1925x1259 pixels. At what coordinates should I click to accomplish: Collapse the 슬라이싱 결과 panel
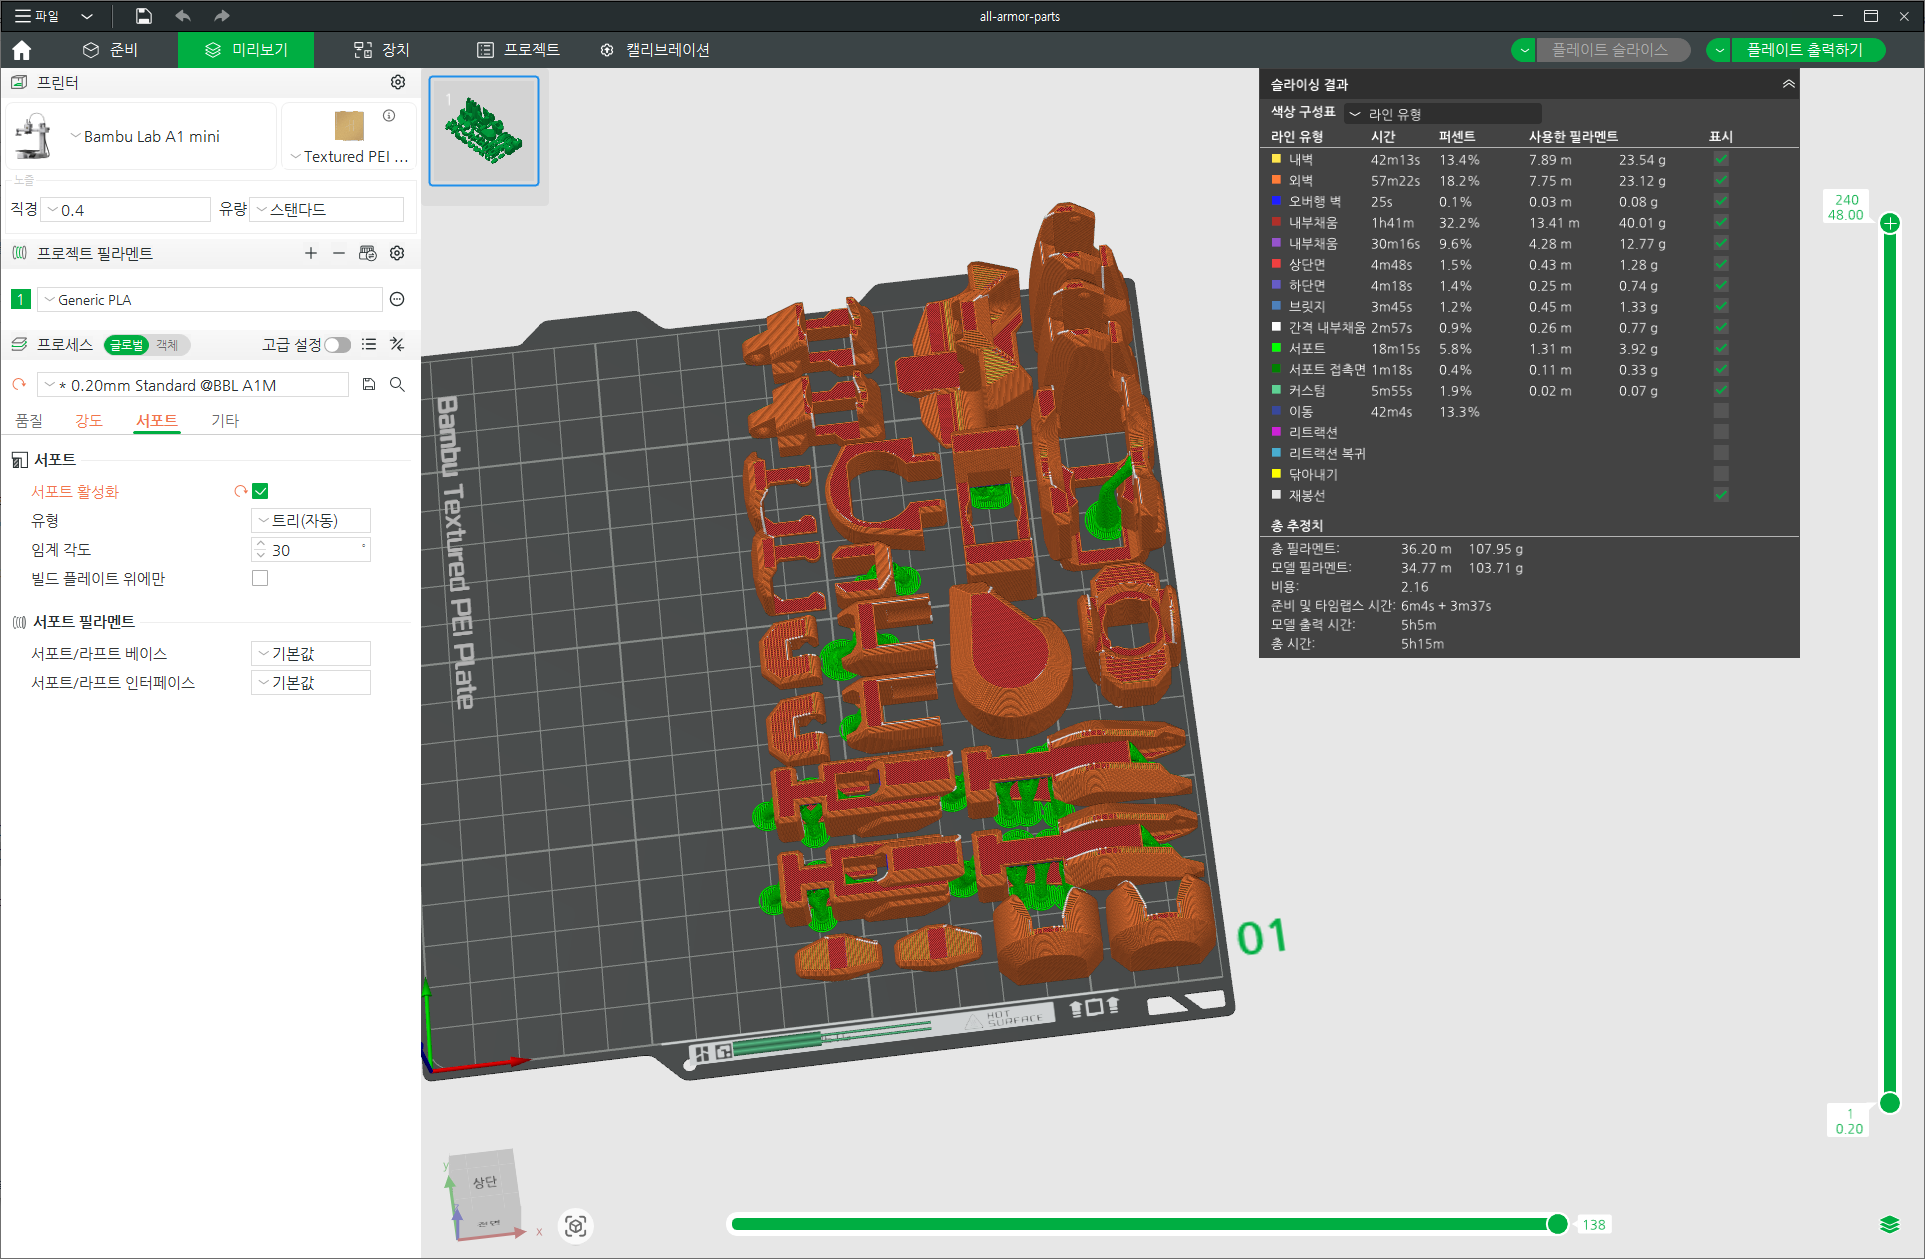coord(1788,84)
